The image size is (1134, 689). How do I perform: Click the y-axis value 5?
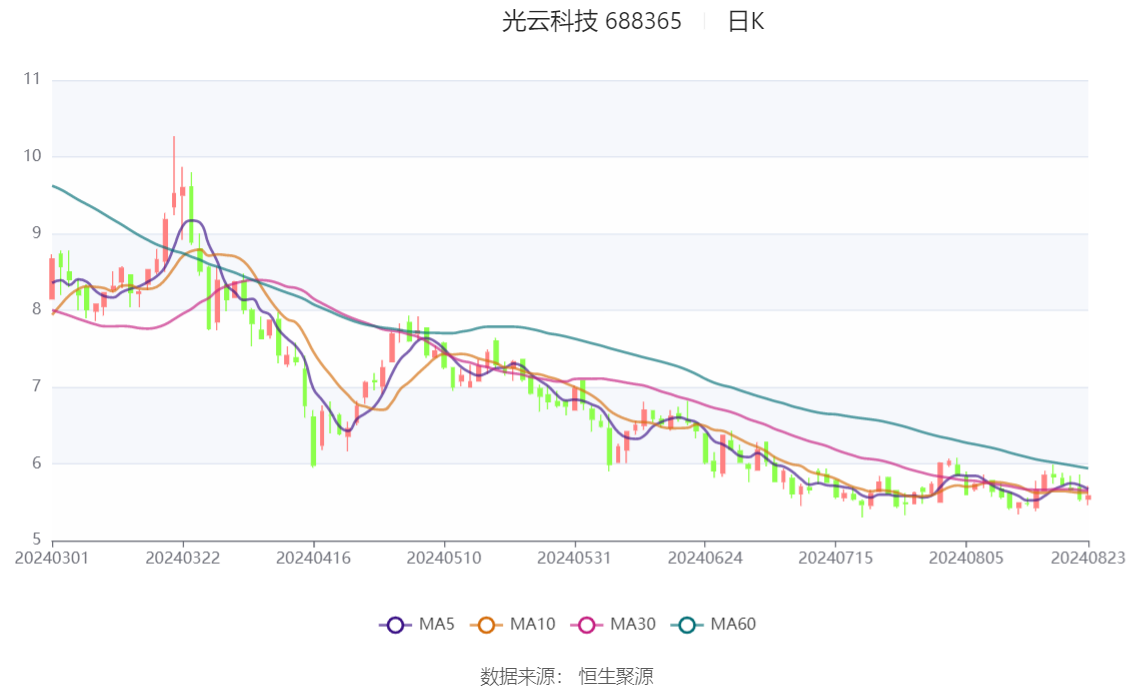pyautogui.click(x=36, y=539)
